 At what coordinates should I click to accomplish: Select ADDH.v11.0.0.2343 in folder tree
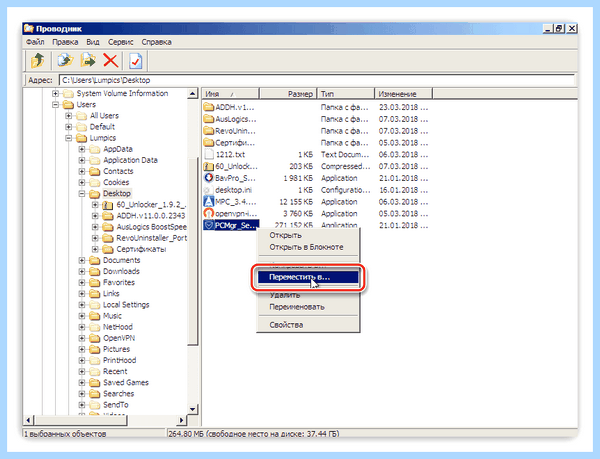click(x=151, y=216)
